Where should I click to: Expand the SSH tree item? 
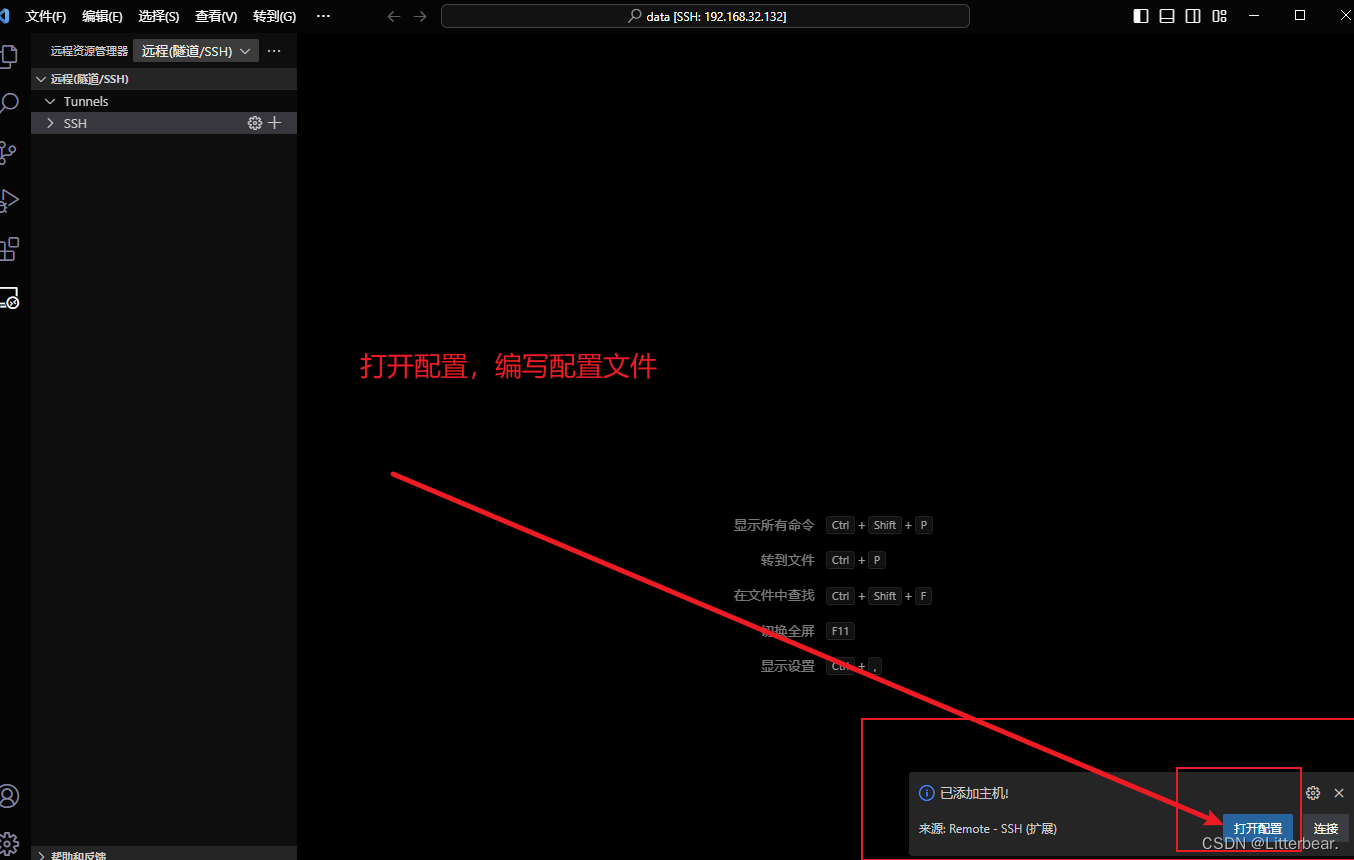pos(50,122)
